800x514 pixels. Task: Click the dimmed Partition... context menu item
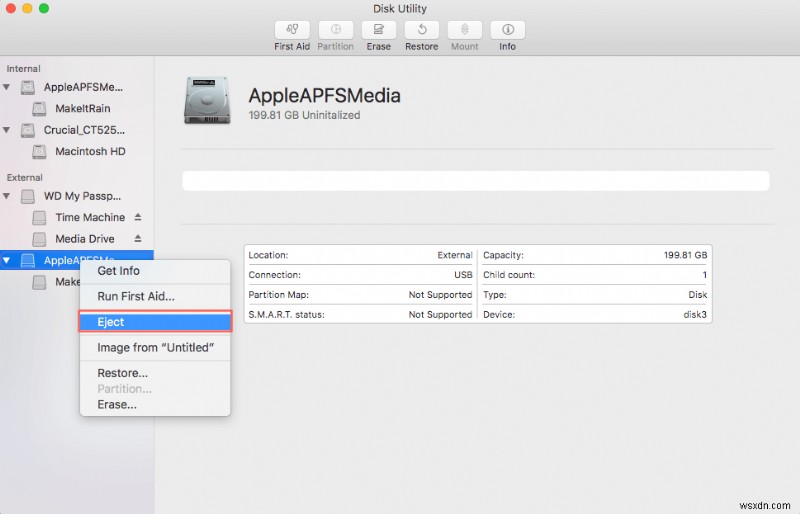coord(155,389)
